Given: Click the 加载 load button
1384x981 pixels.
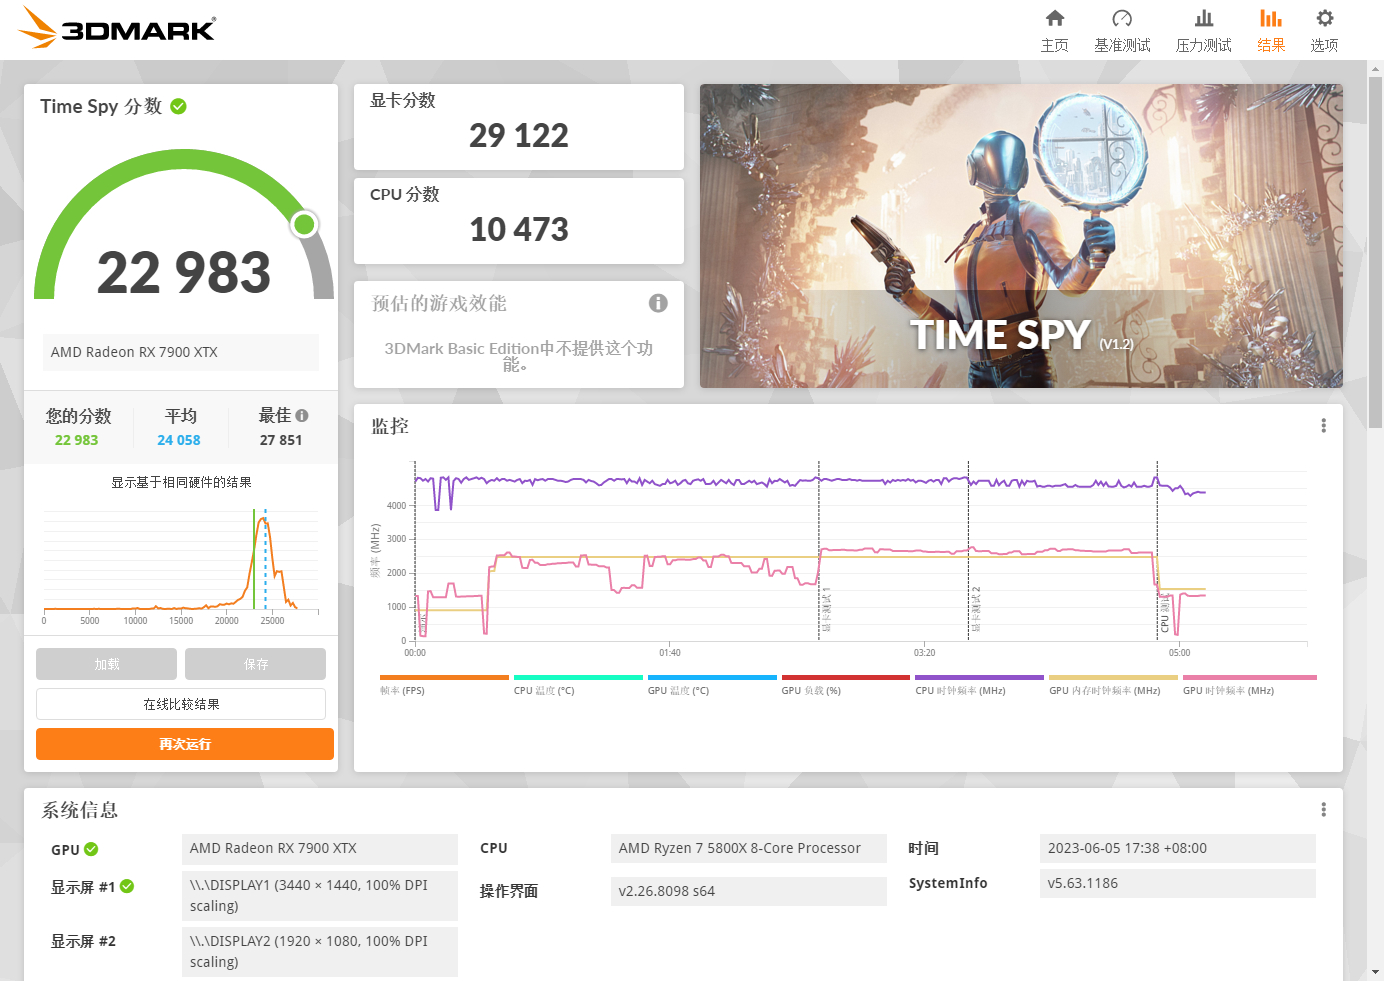Looking at the screenshot, I should 106,664.
